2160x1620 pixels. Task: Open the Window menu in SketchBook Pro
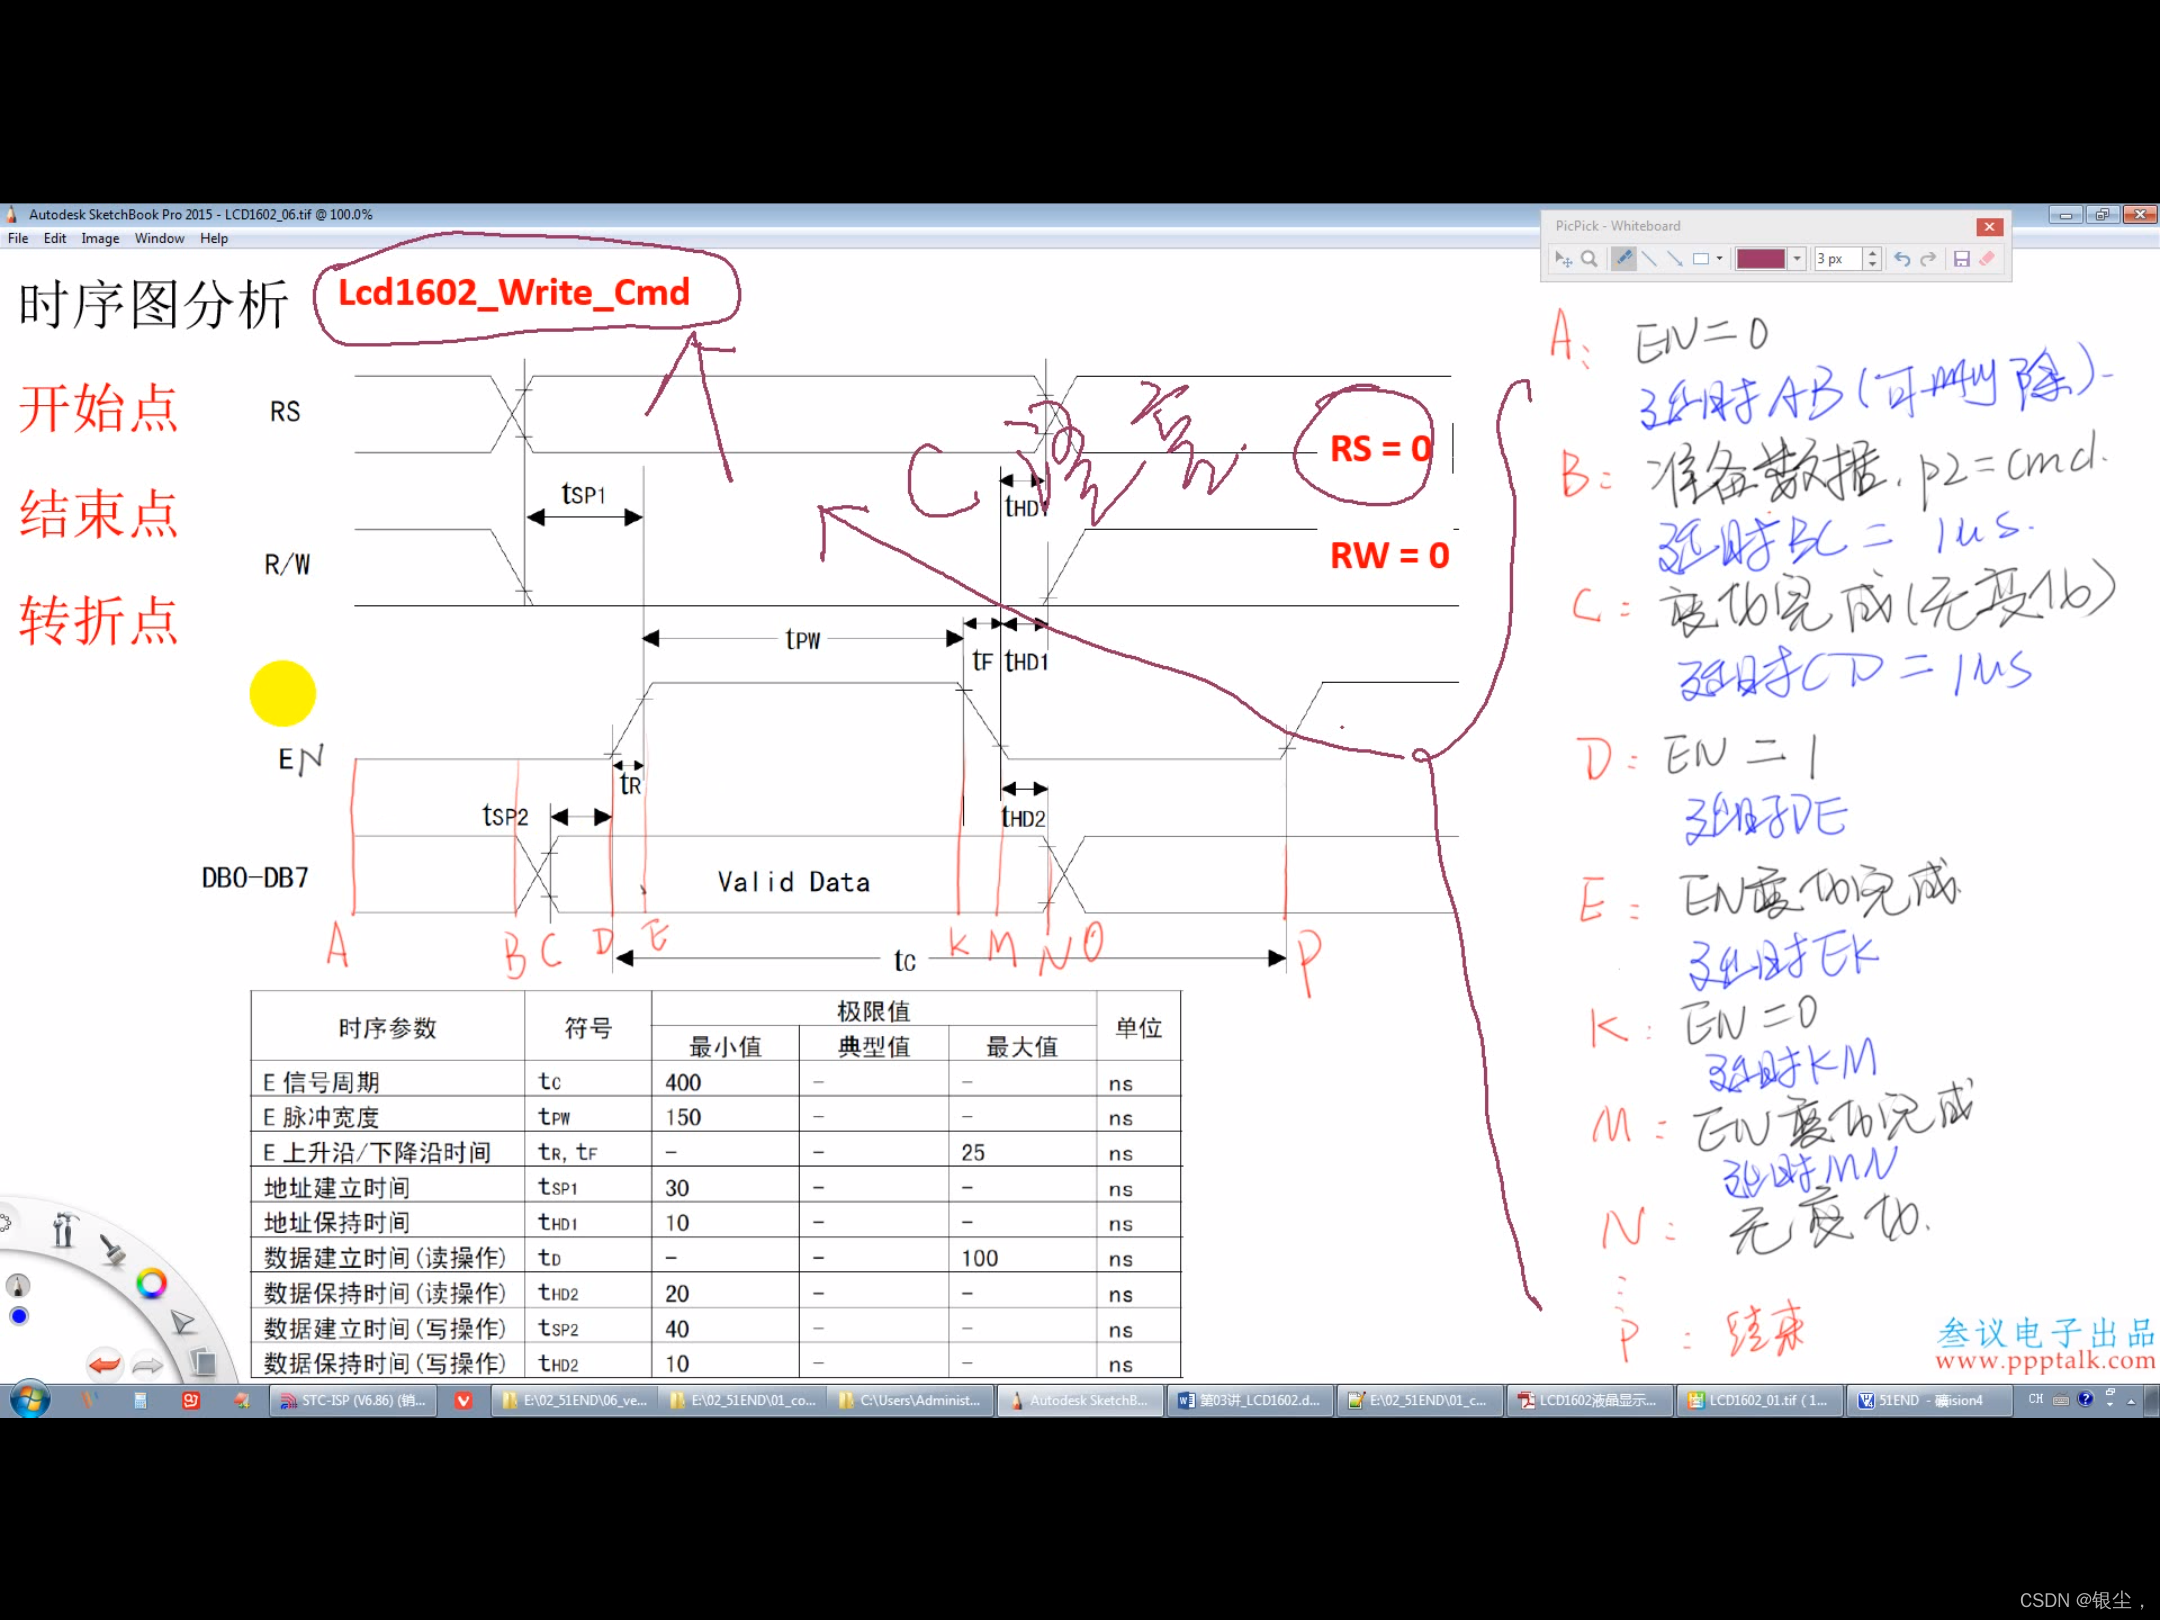coord(160,239)
